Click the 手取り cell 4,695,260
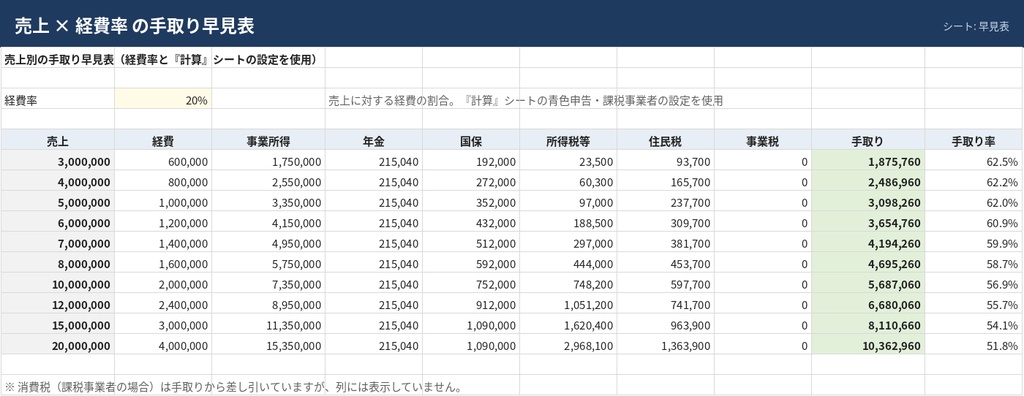Screen dimensions: 1024x396 [868, 263]
